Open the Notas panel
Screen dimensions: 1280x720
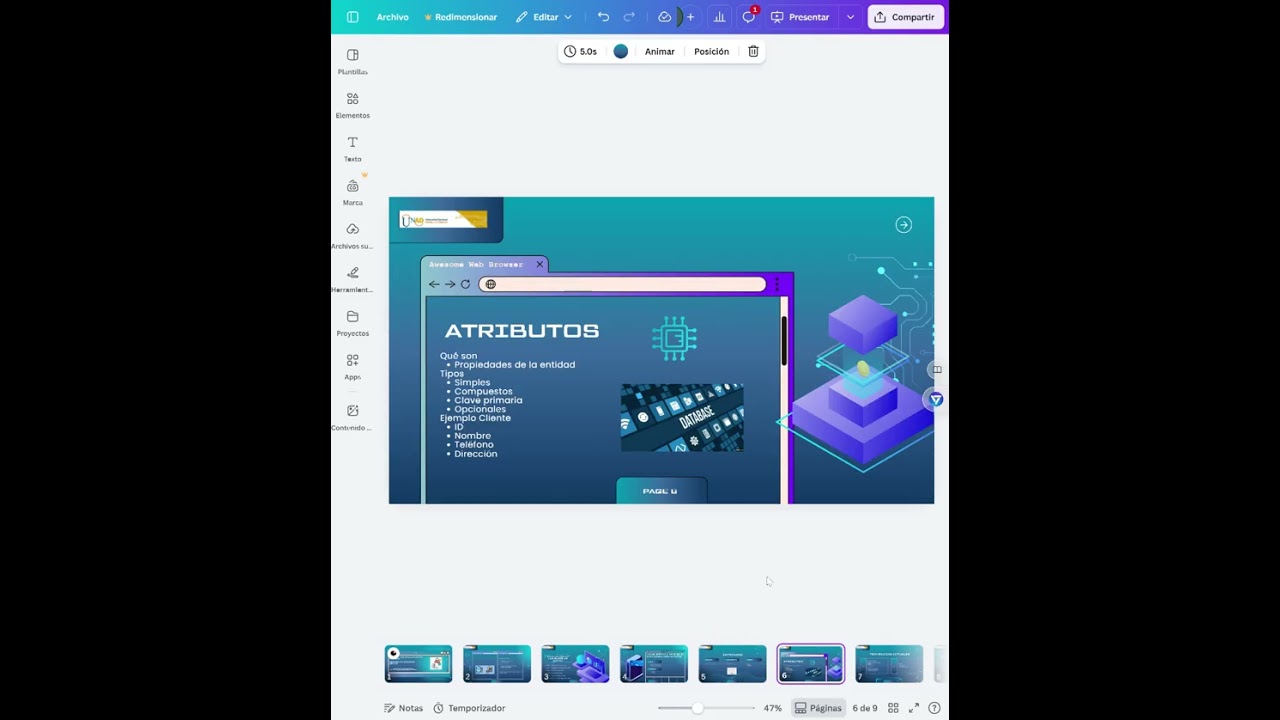click(x=404, y=708)
